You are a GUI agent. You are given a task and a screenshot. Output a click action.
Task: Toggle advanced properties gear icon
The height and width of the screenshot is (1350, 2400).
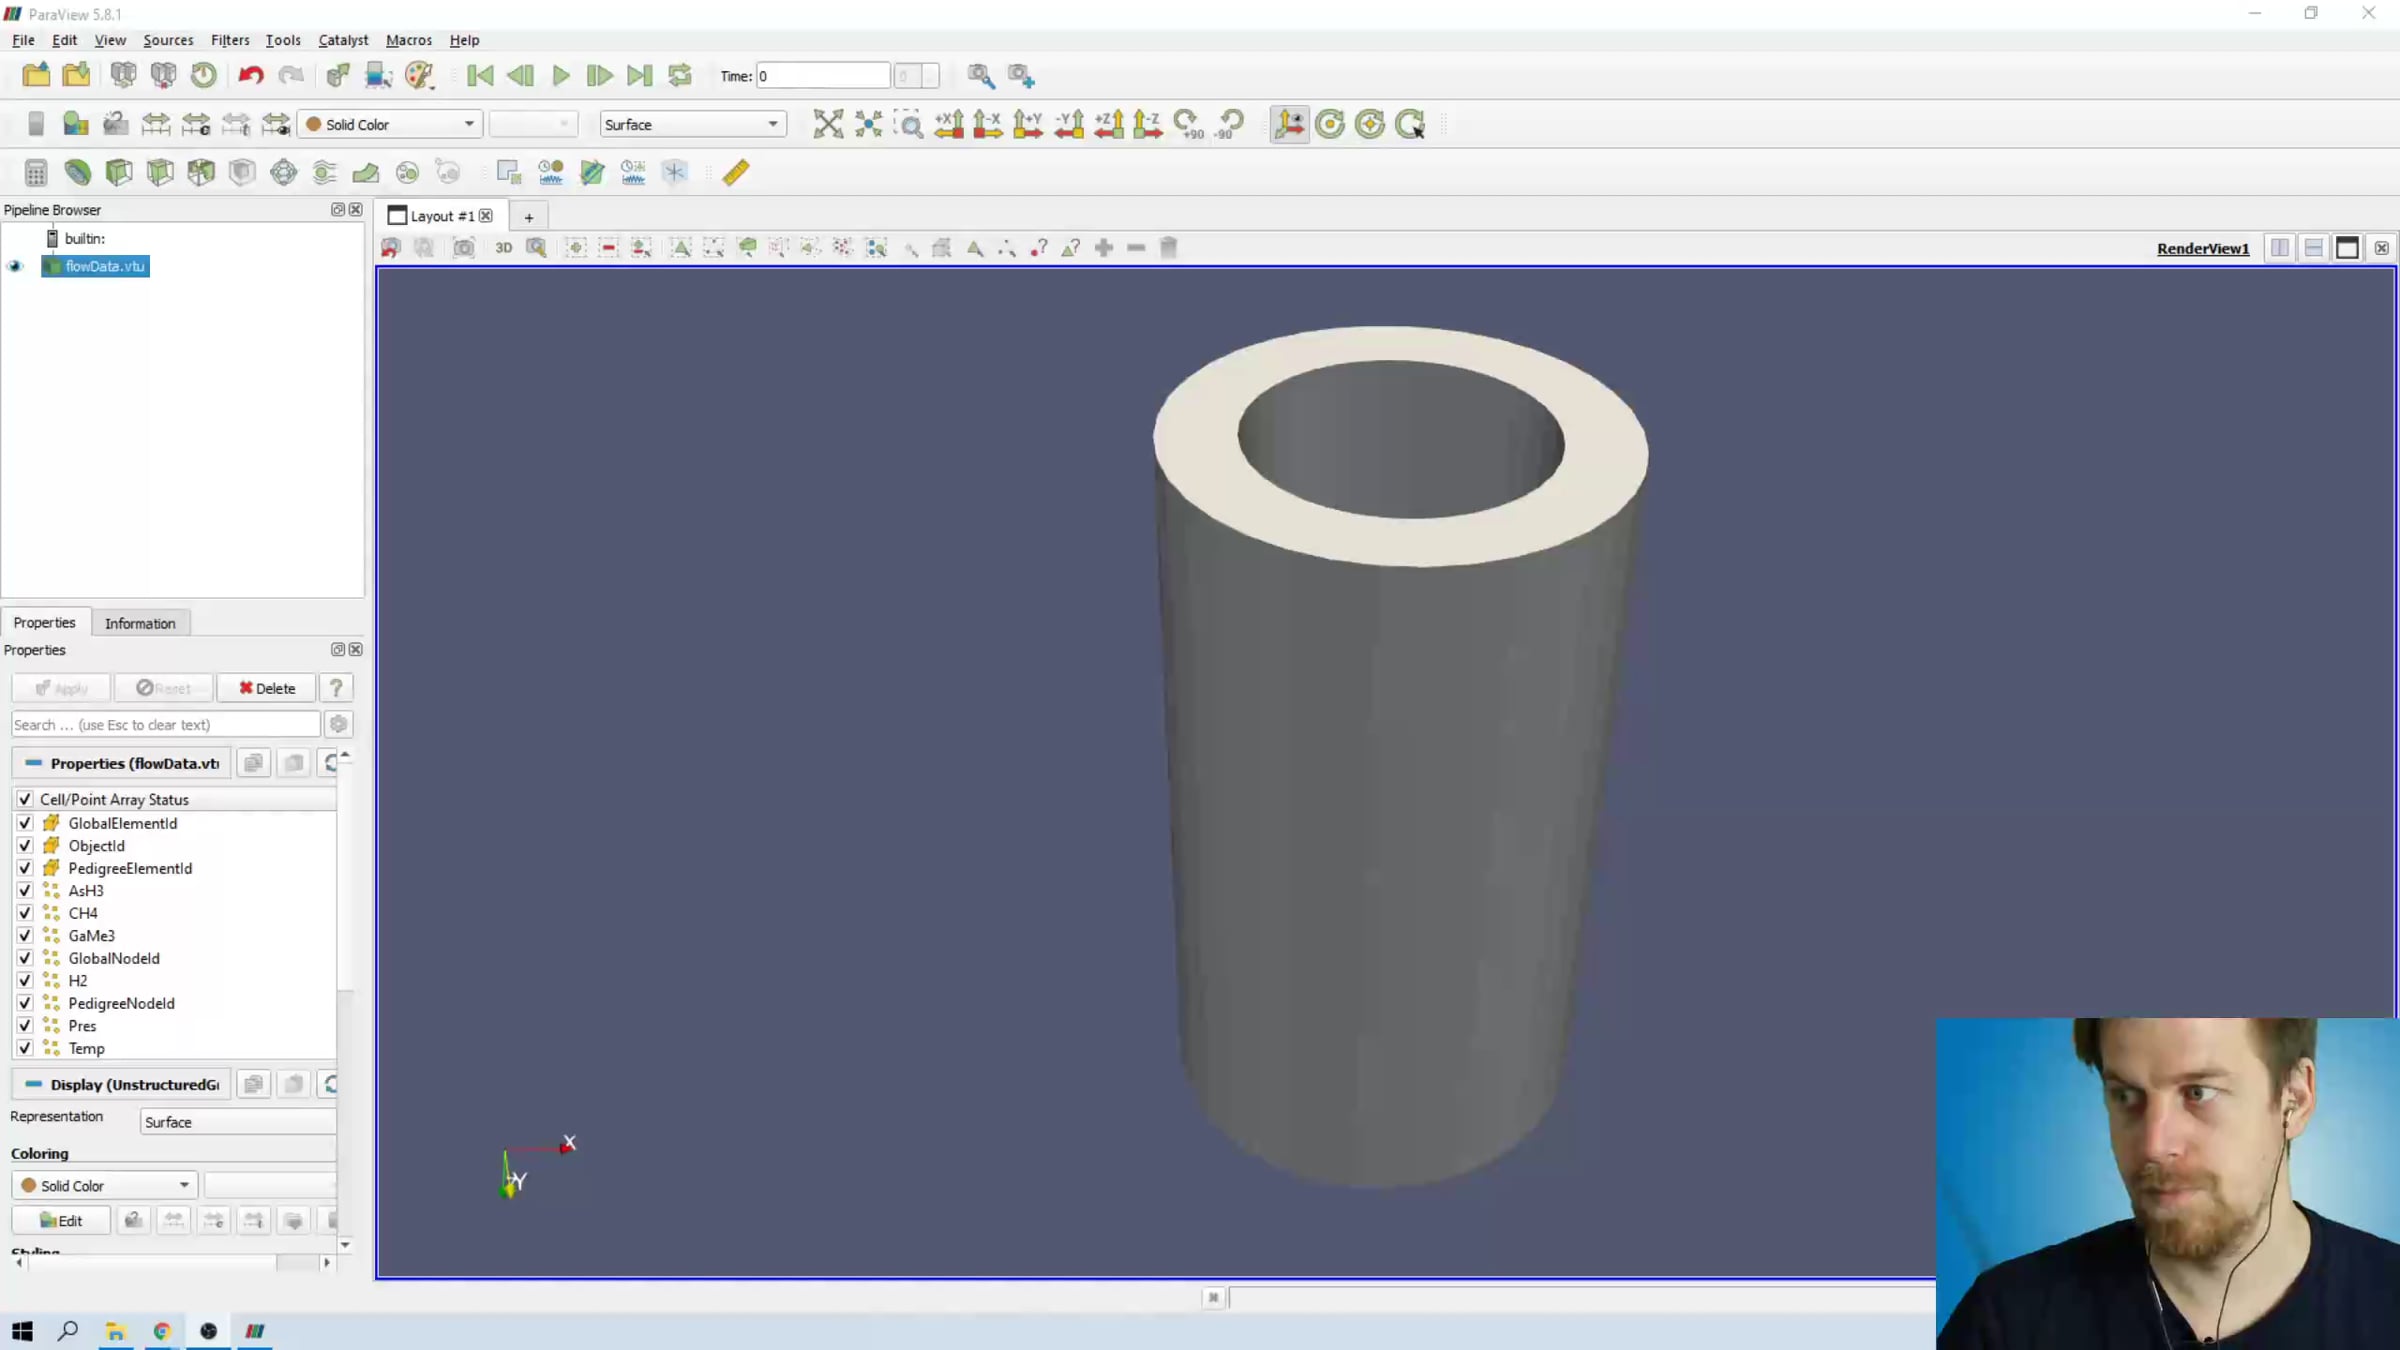pos(339,725)
